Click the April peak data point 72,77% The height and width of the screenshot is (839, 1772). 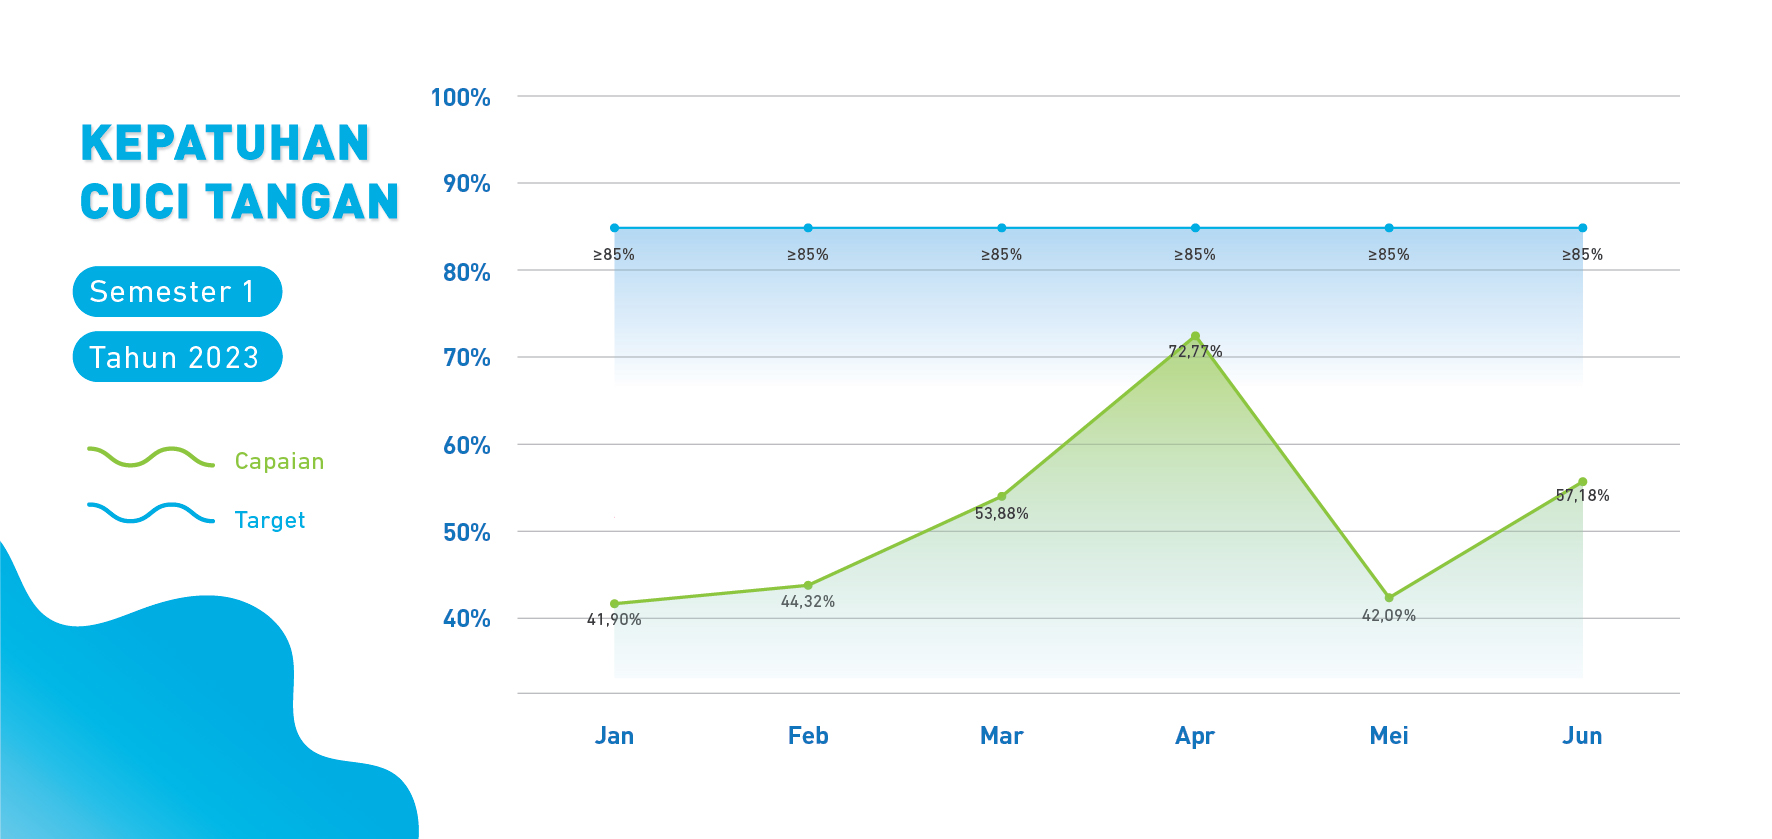point(1195,337)
